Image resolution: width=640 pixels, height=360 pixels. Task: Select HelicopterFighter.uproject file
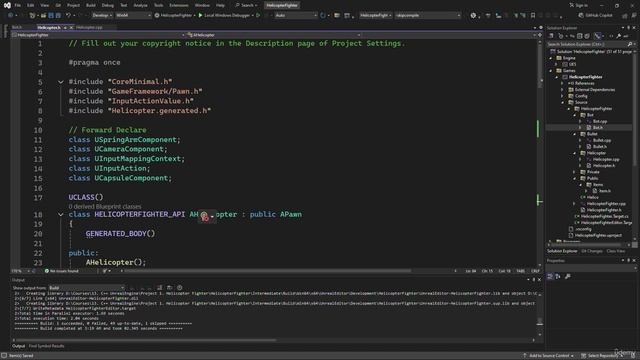coord(598,236)
